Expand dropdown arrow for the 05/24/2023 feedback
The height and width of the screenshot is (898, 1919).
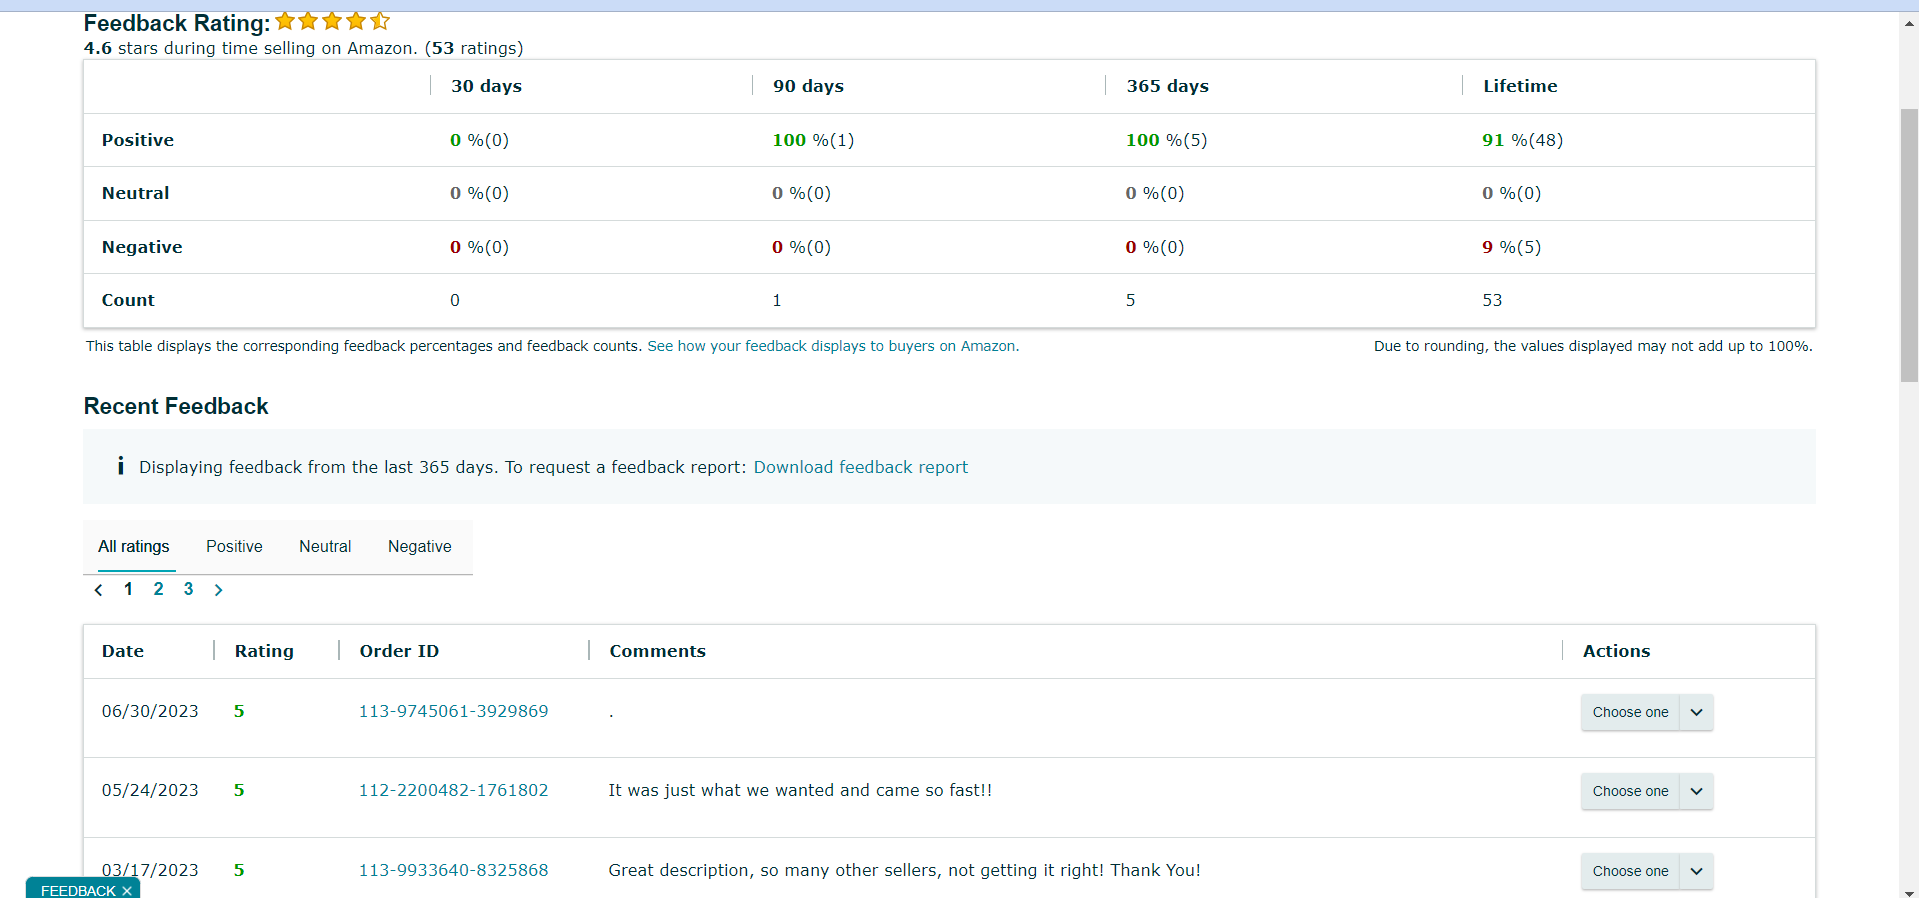(1696, 791)
